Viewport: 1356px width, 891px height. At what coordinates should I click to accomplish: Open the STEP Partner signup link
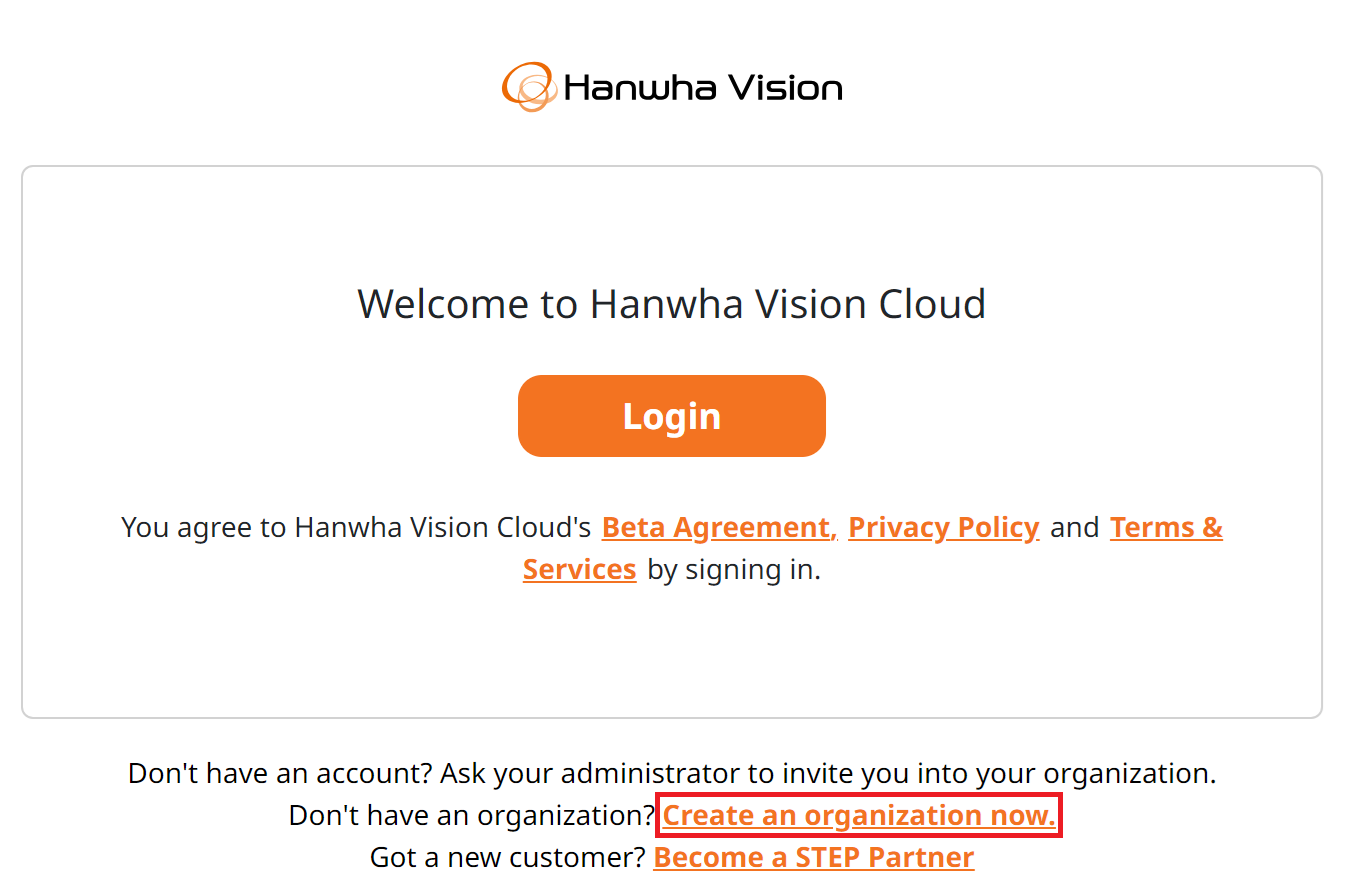[x=813, y=857]
